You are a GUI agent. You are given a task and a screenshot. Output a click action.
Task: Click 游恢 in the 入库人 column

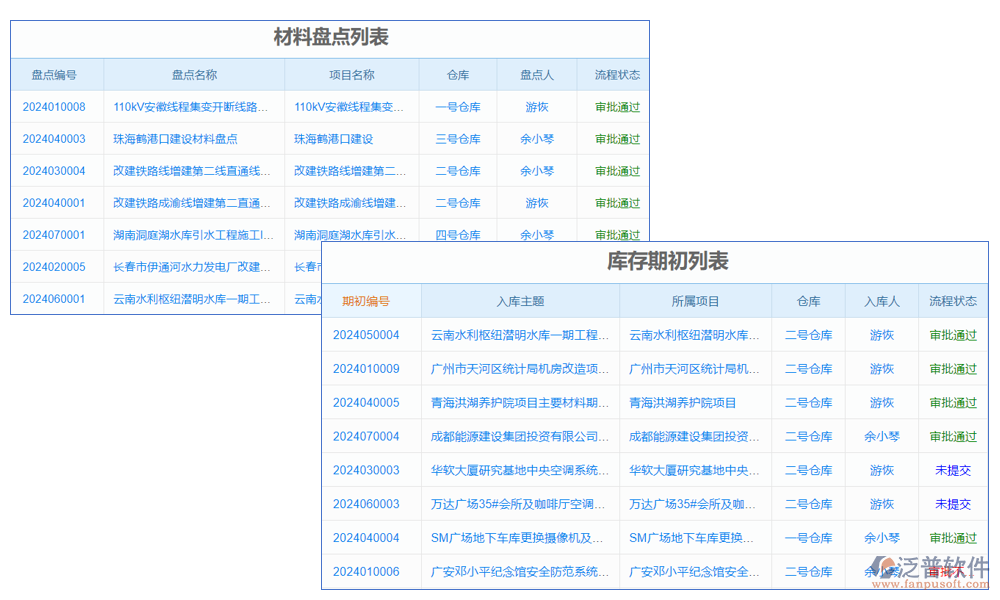[x=881, y=335]
